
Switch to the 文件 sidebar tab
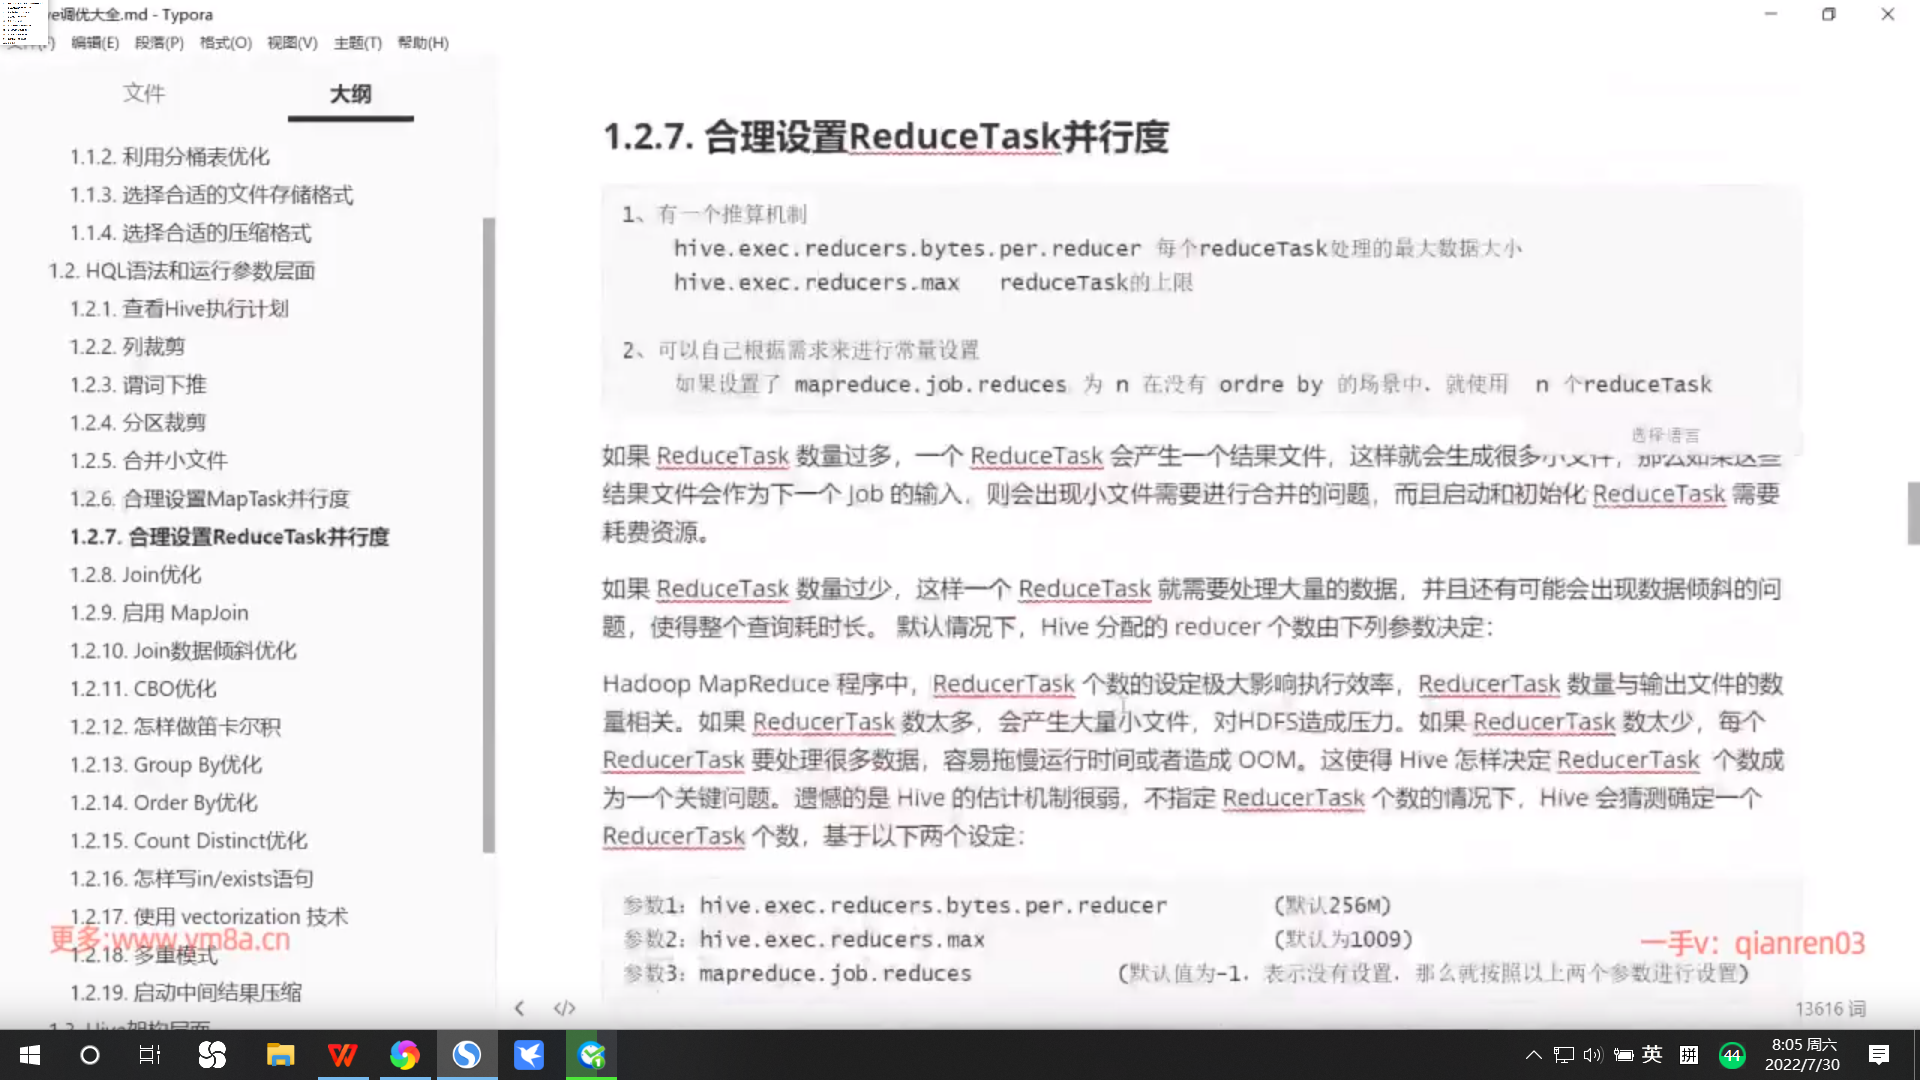coord(144,93)
